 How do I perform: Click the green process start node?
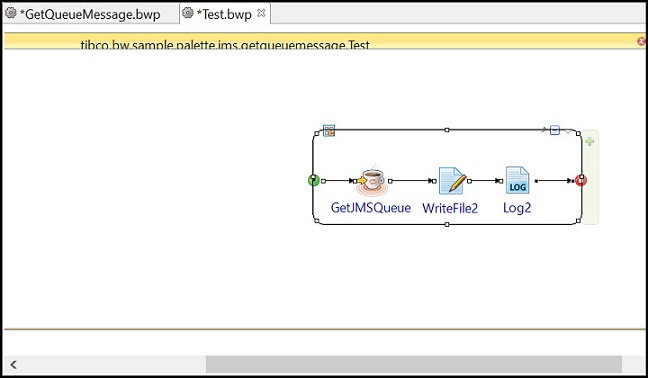314,180
